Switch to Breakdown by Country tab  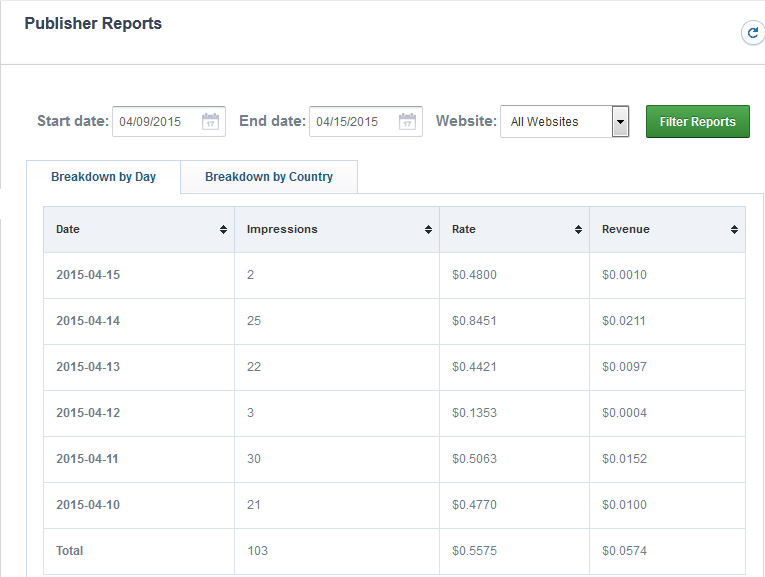click(269, 177)
